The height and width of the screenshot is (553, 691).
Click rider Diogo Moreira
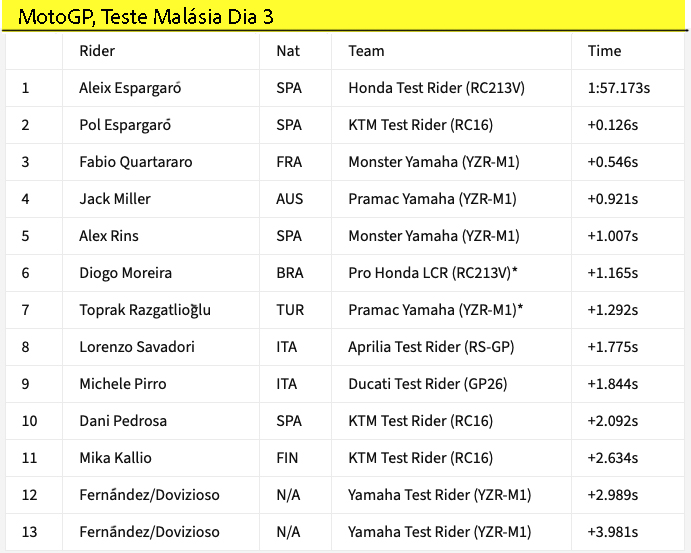pyautogui.click(x=125, y=273)
